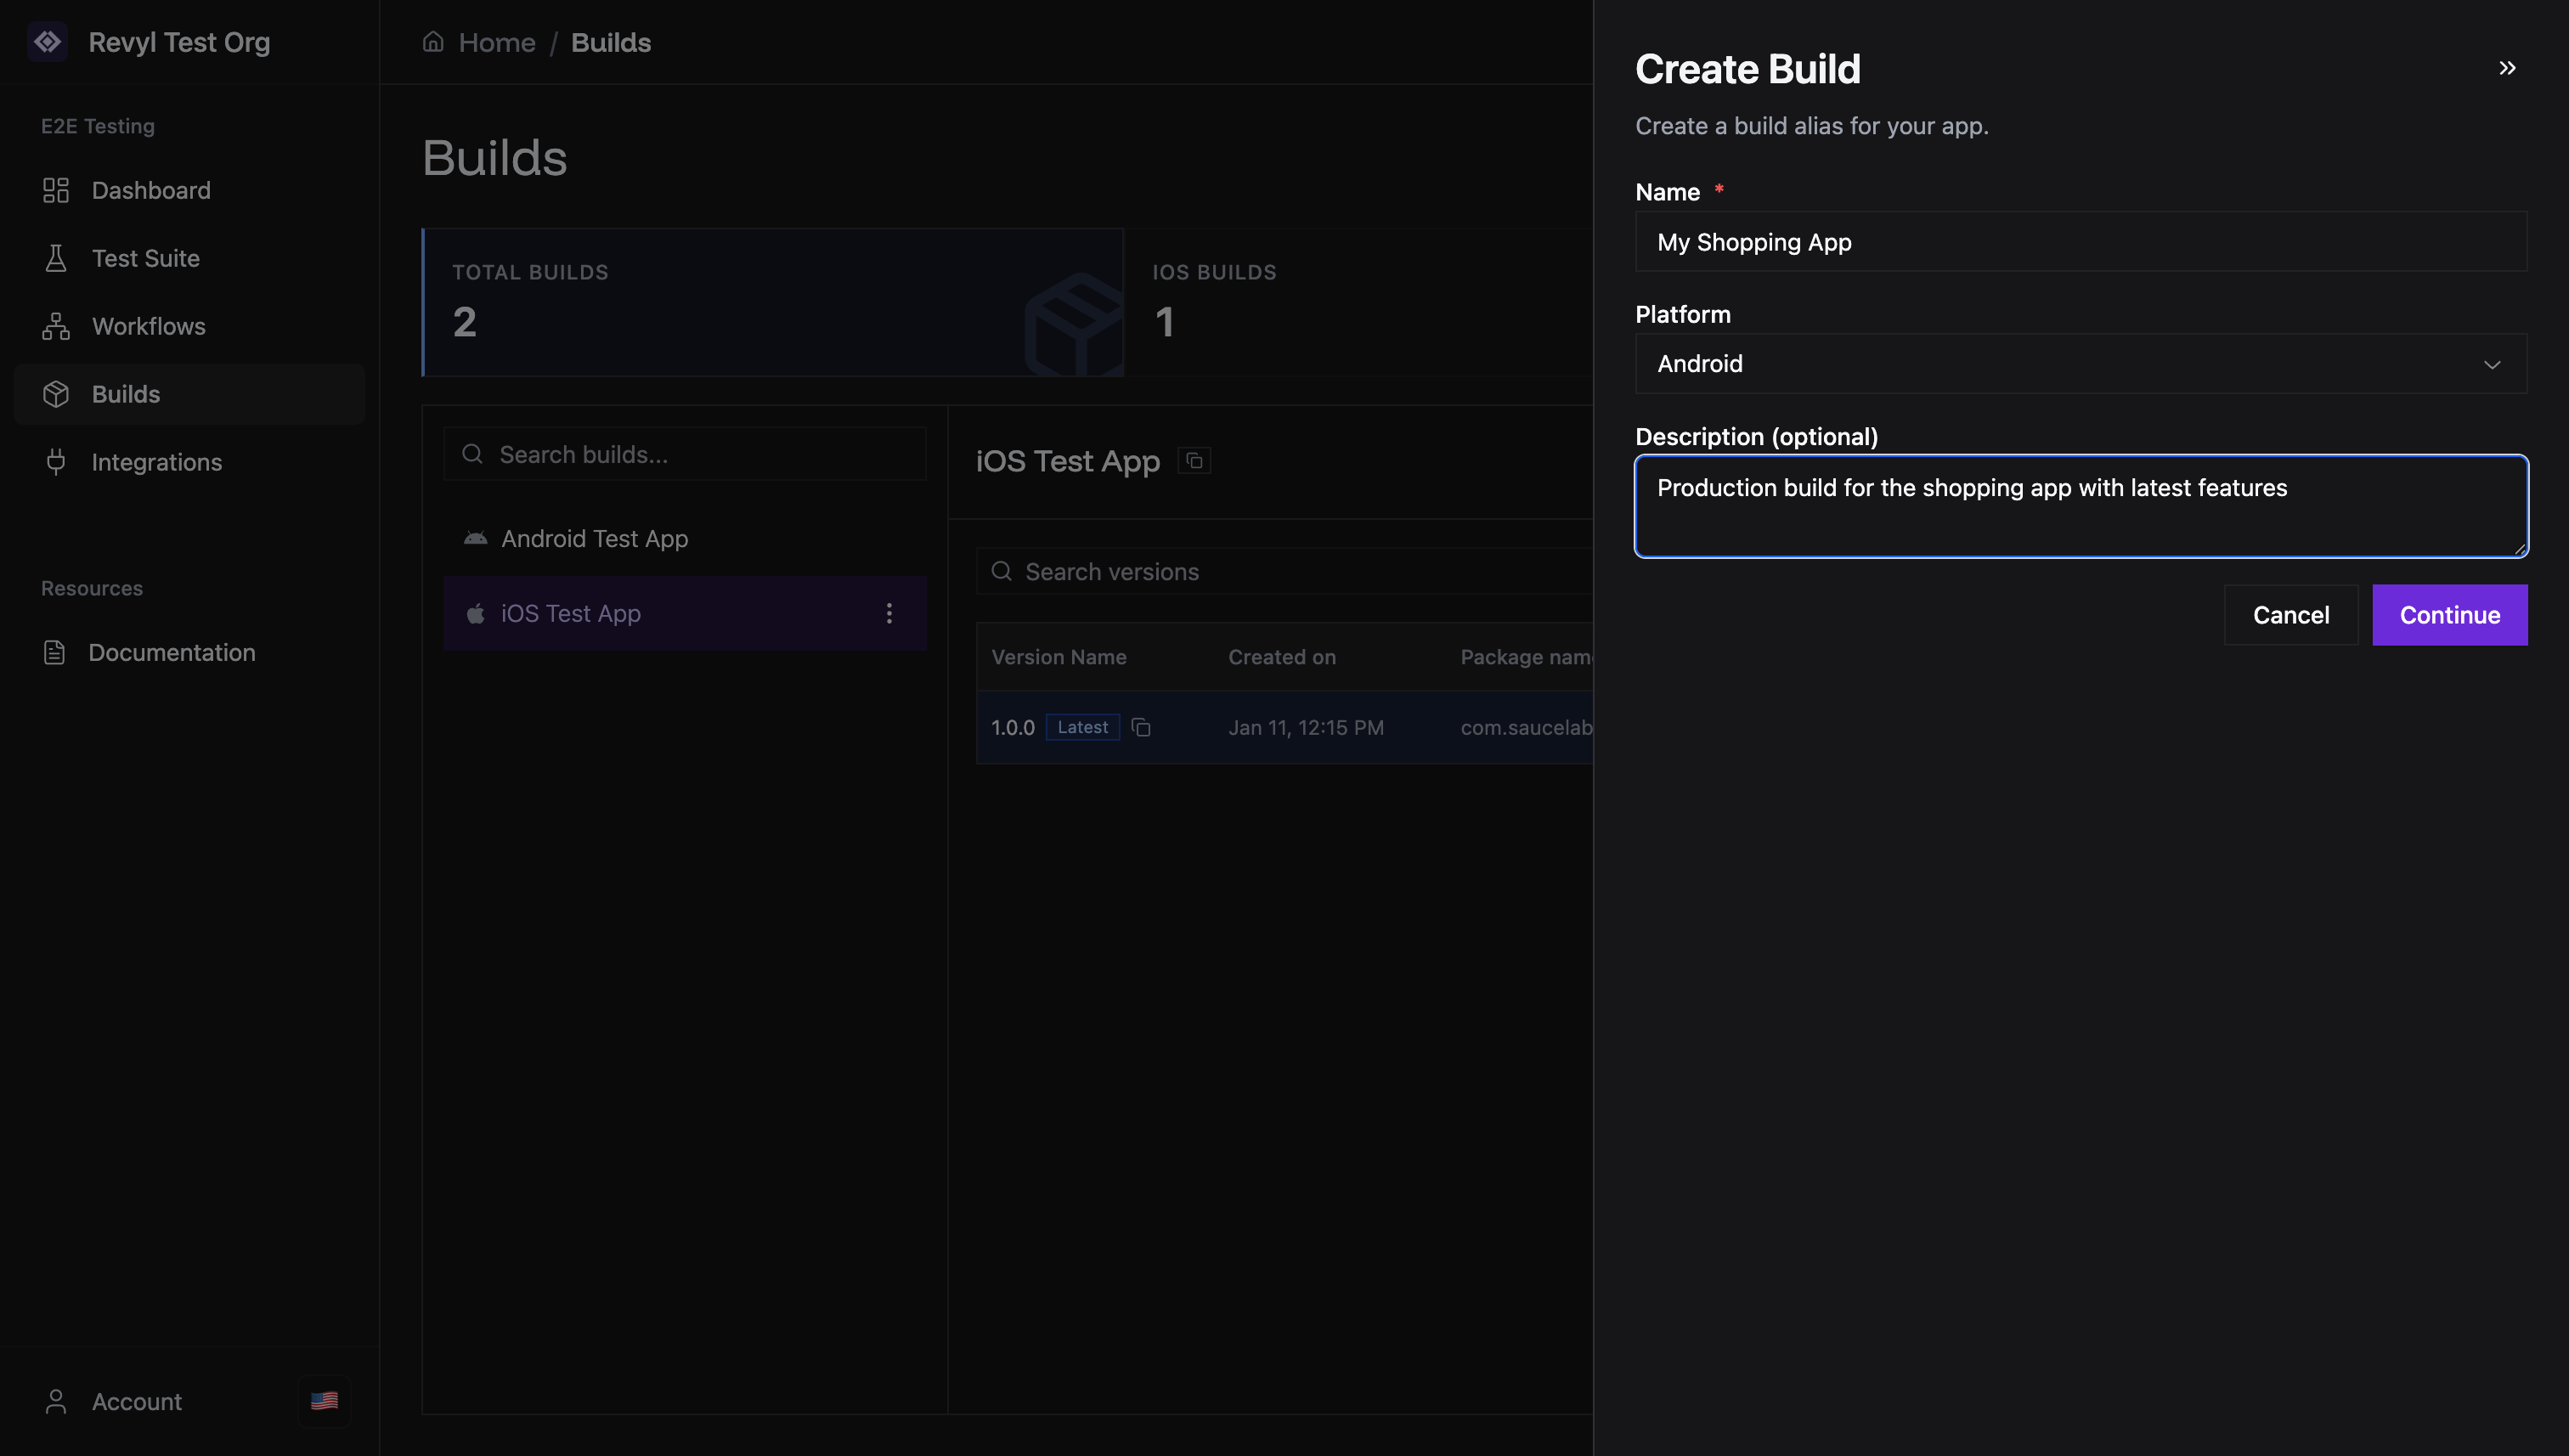
Task: Click Continue to create the build
Action: [2449, 614]
